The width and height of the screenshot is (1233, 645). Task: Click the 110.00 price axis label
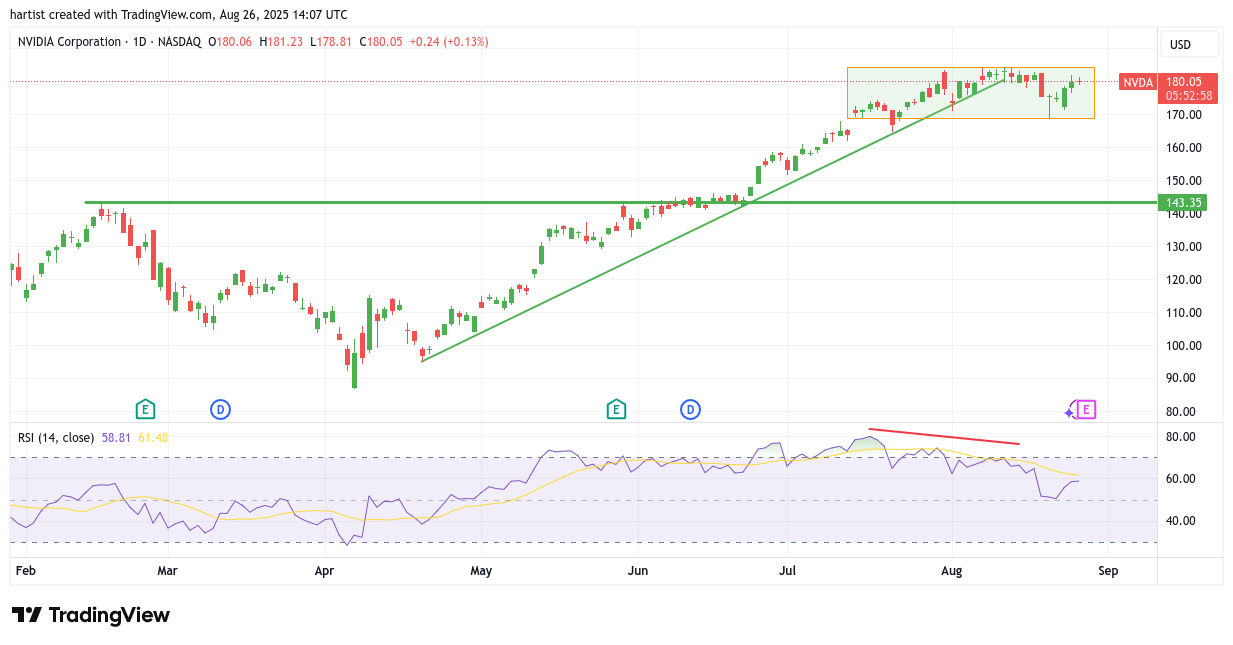tap(1185, 313)
